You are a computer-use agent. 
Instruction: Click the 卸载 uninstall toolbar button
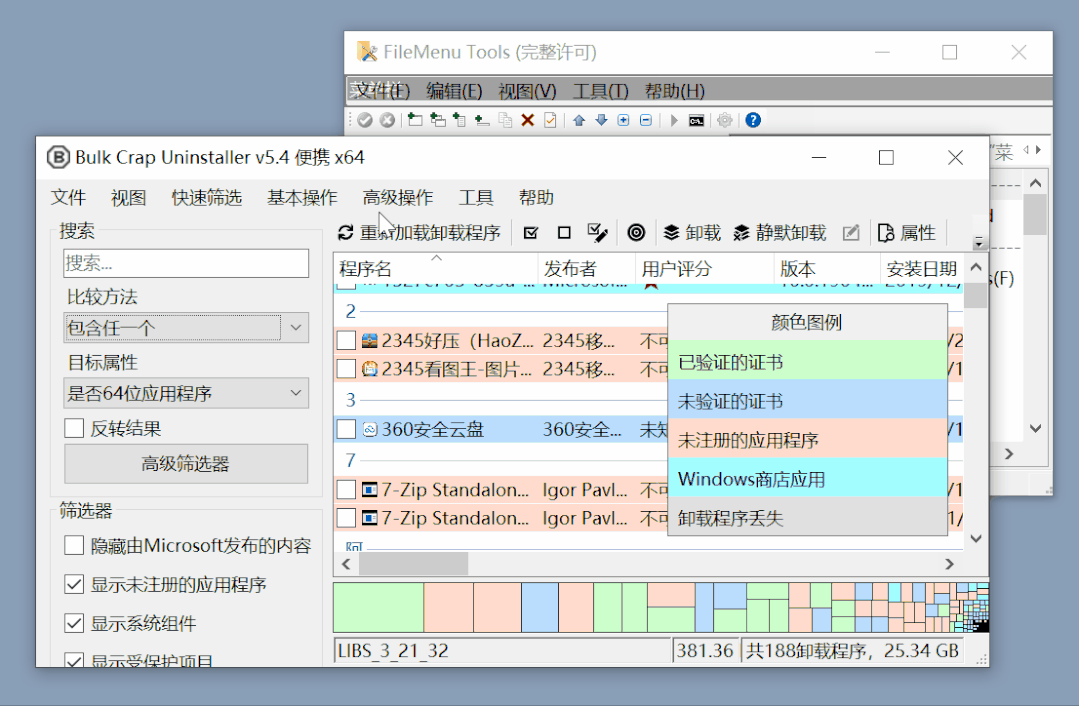692,233
